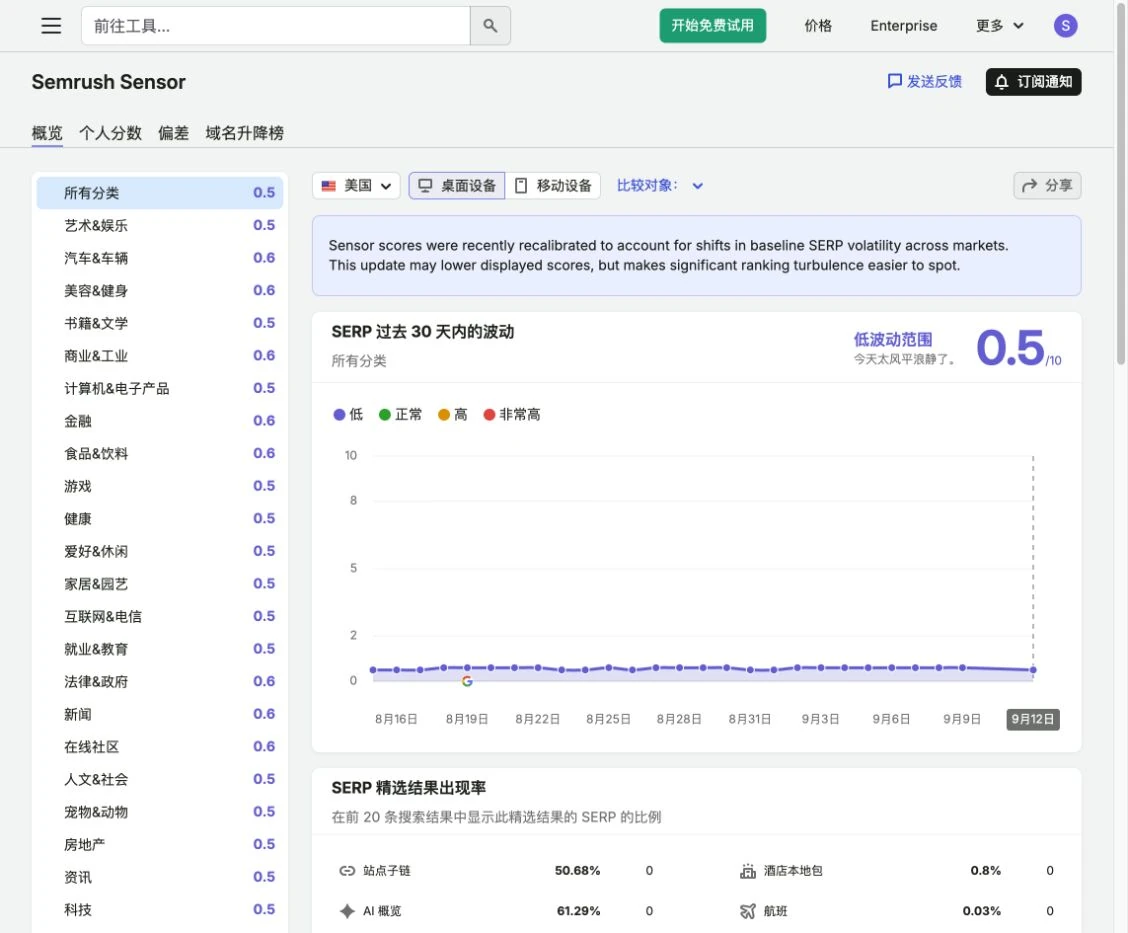Screen dimensions: 1128x933
Task: Open the 美国 country dropdown
Action: tap(356, 186)
